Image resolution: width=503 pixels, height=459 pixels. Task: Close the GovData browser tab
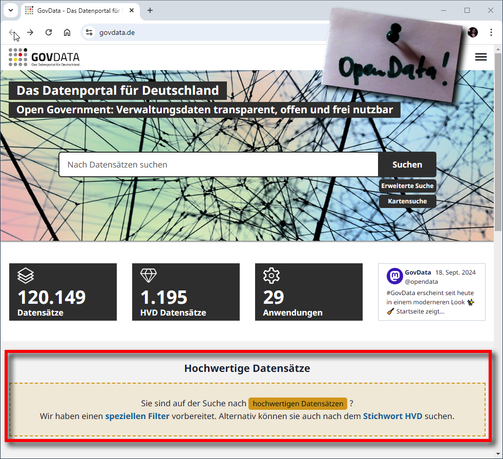(132, 10)
